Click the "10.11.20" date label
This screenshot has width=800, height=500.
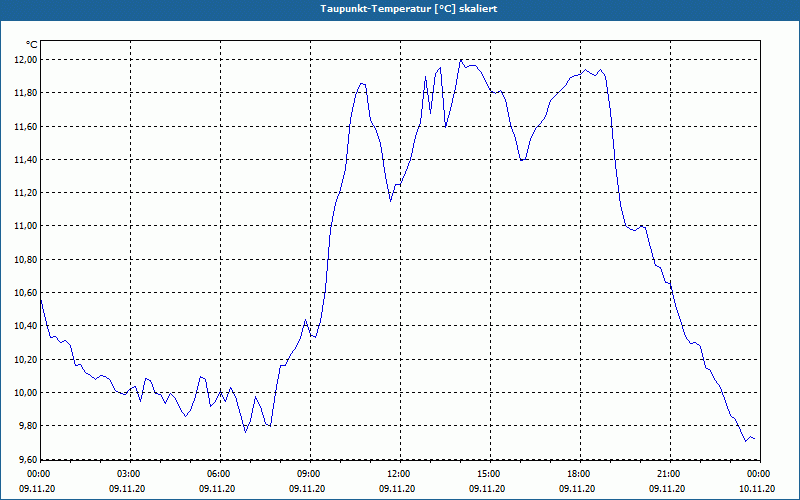point(757,489)
